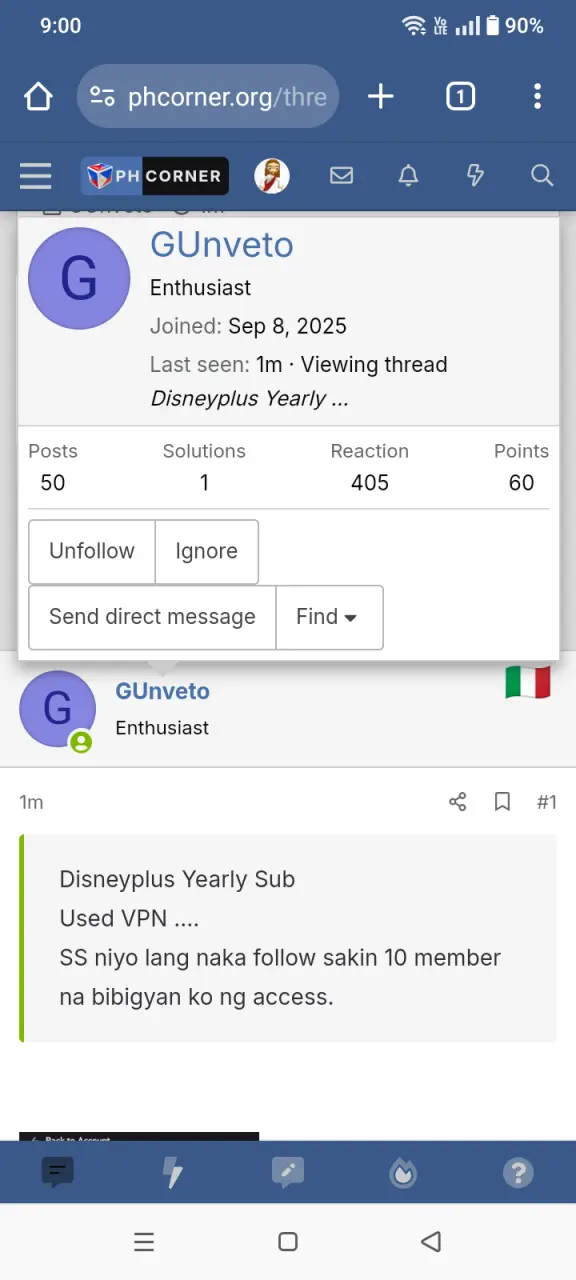The width and height of the screenshot is (576, 1280).
Task: Open the hamburger navigation menu
Action: (x=35, y=176)
